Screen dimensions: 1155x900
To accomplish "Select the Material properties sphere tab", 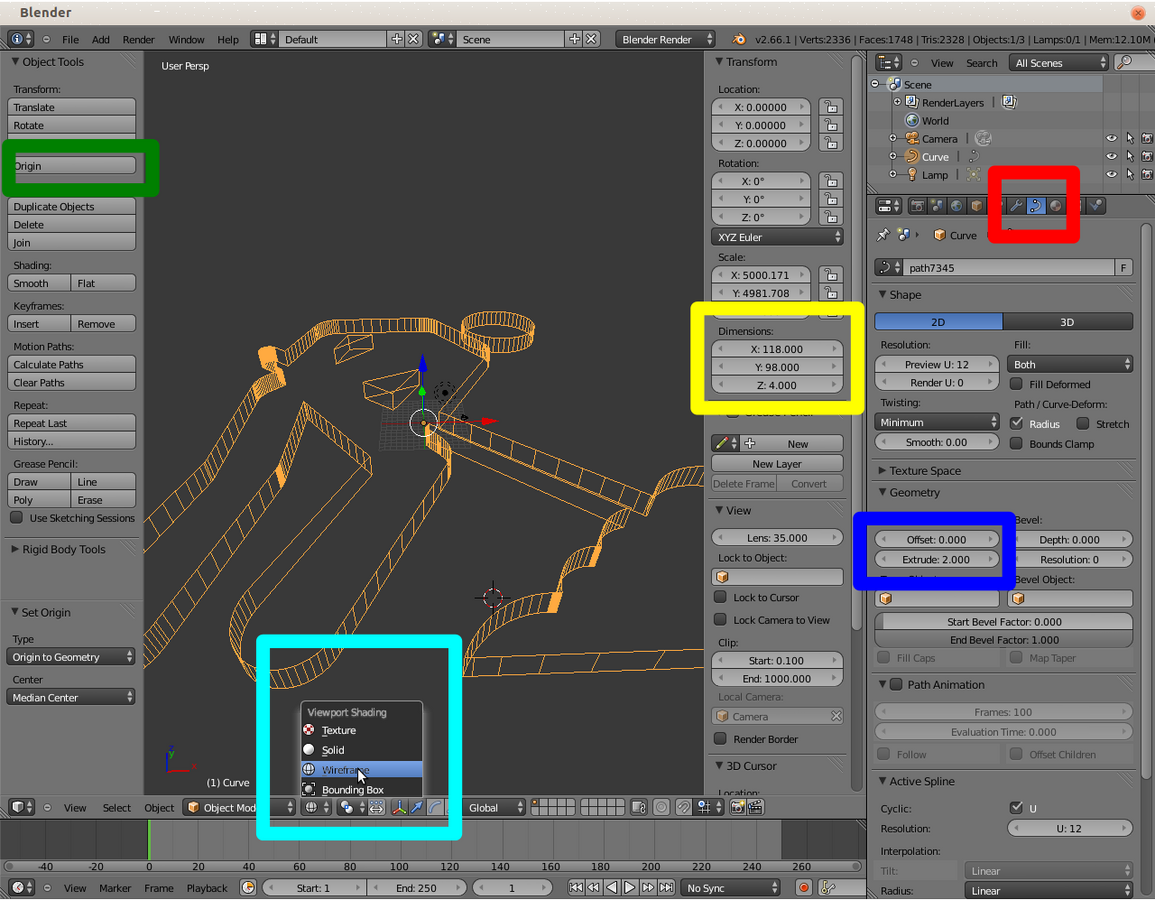I will pyautogui.click(x=1056, y=206).
